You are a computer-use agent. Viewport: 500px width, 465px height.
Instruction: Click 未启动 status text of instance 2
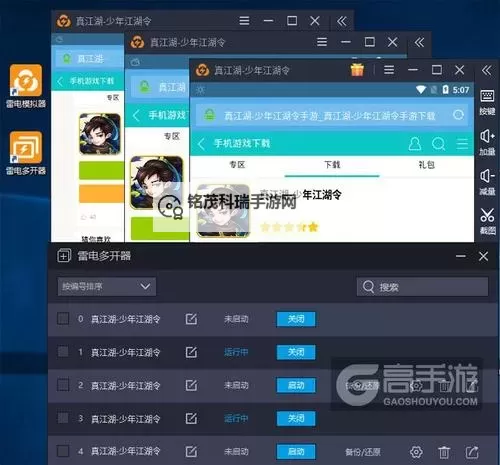click(x=236, y=385)
